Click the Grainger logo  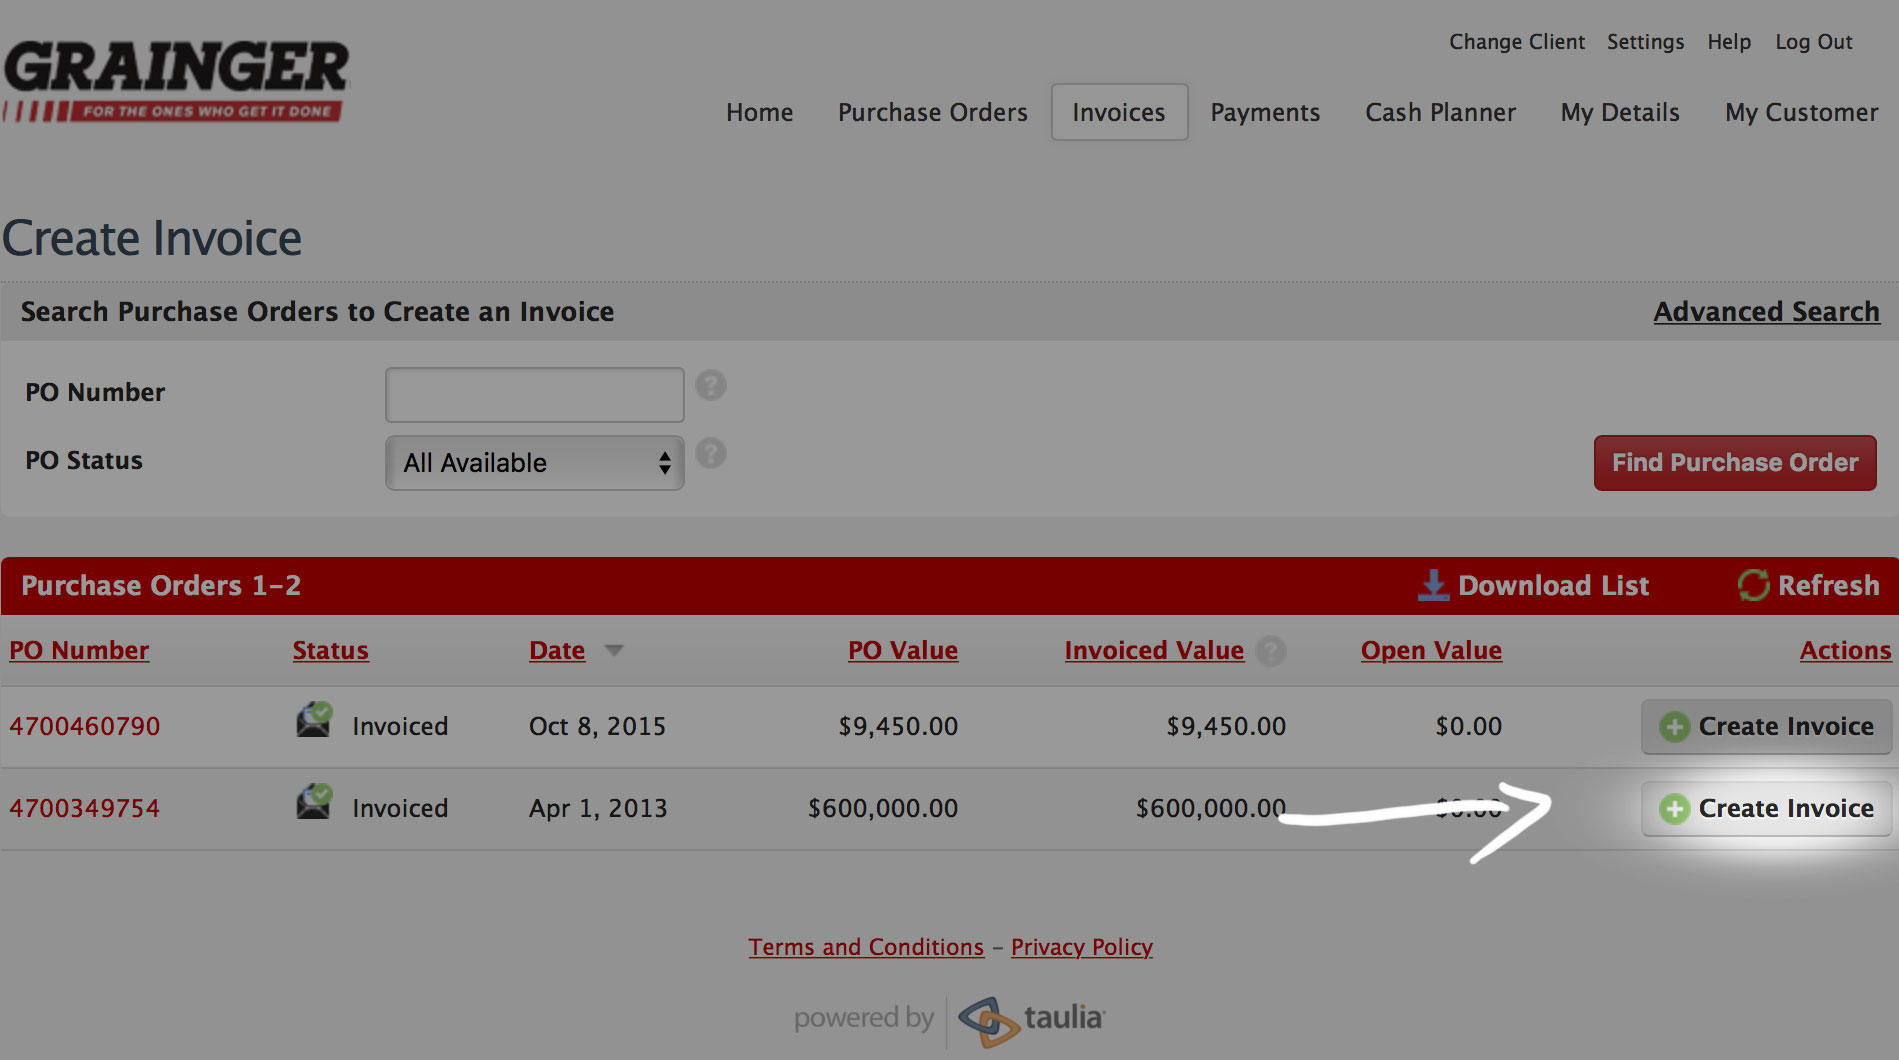point(176,82)
